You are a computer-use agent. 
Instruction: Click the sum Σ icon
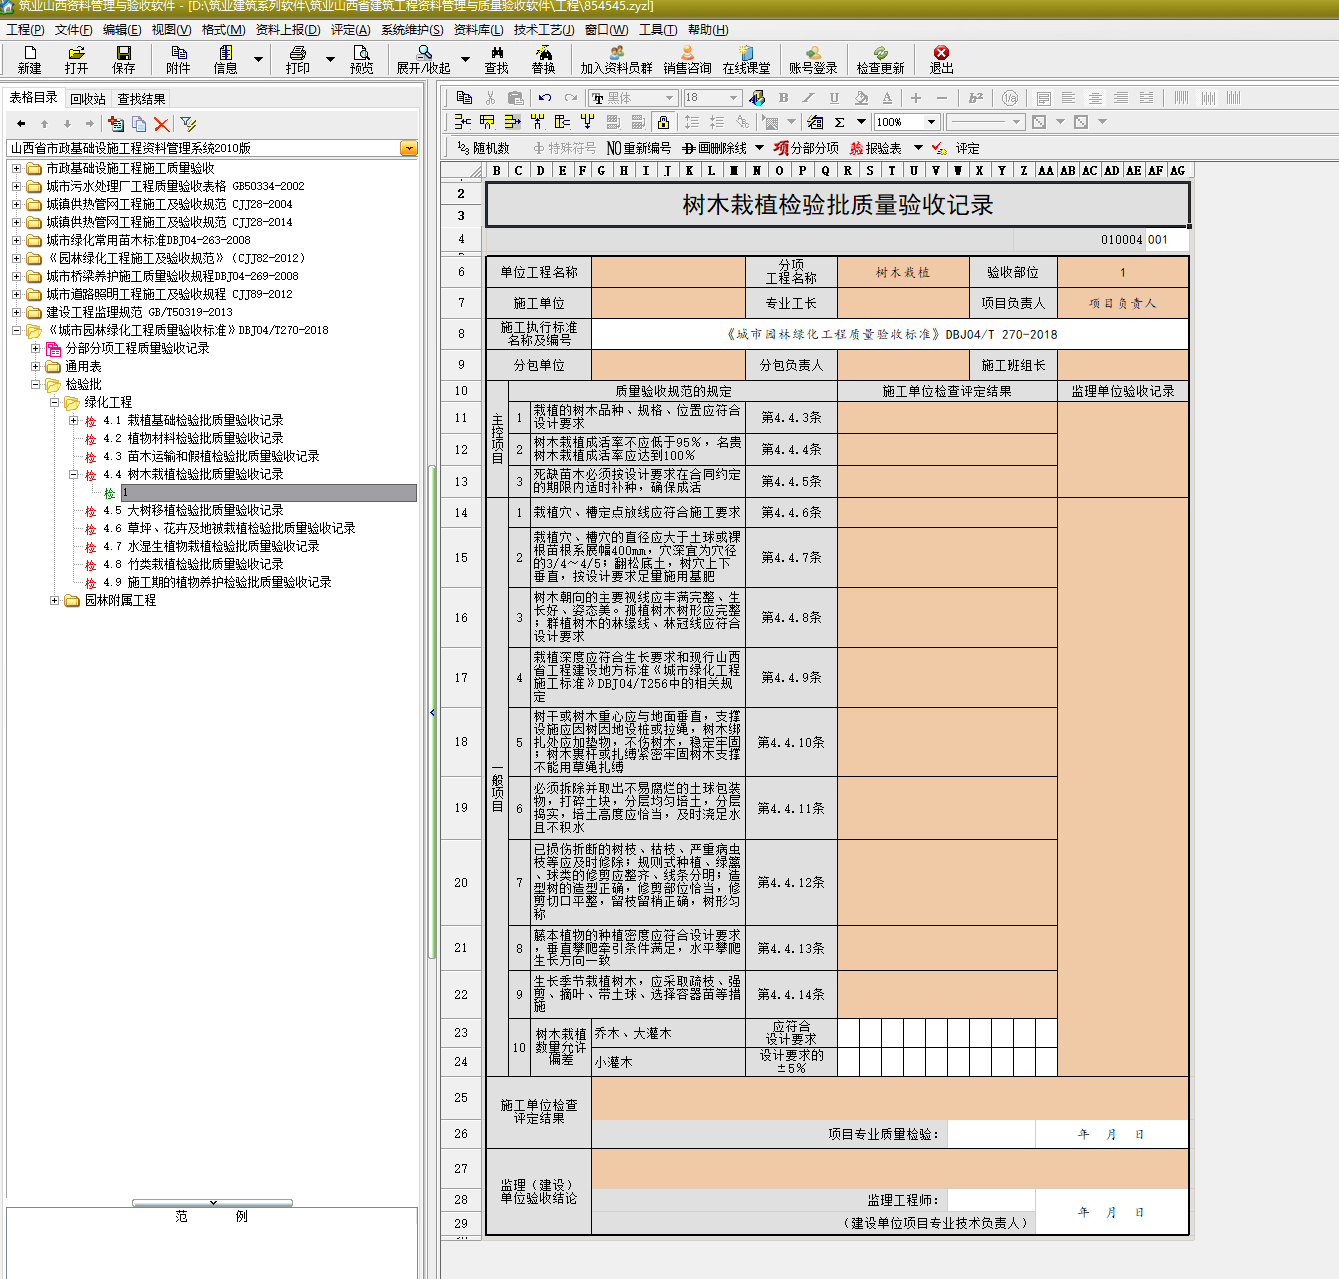[x=840, y=122]
